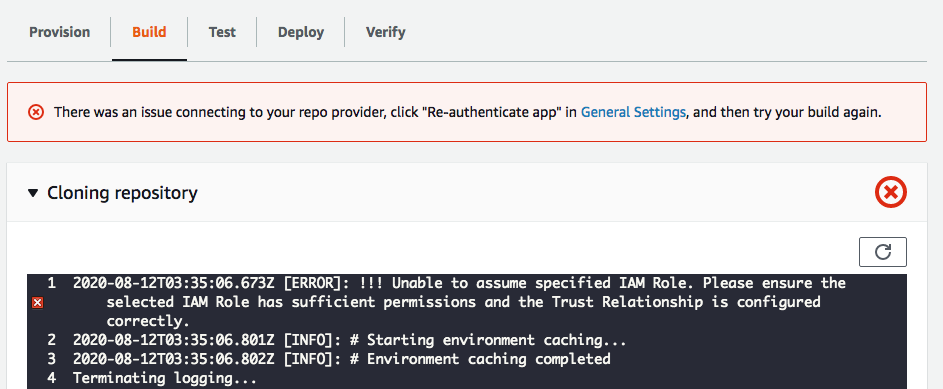Click the repo provider error message text
The image size is (943, 389).
(x=468, y=112)
